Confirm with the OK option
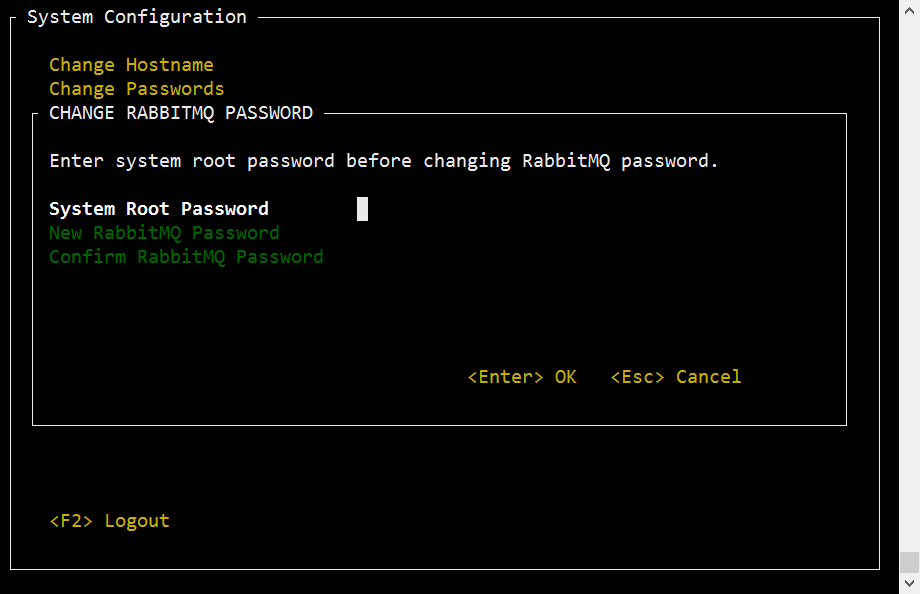The width and height of the screenshot is (920, 594). tap(566, 377)
